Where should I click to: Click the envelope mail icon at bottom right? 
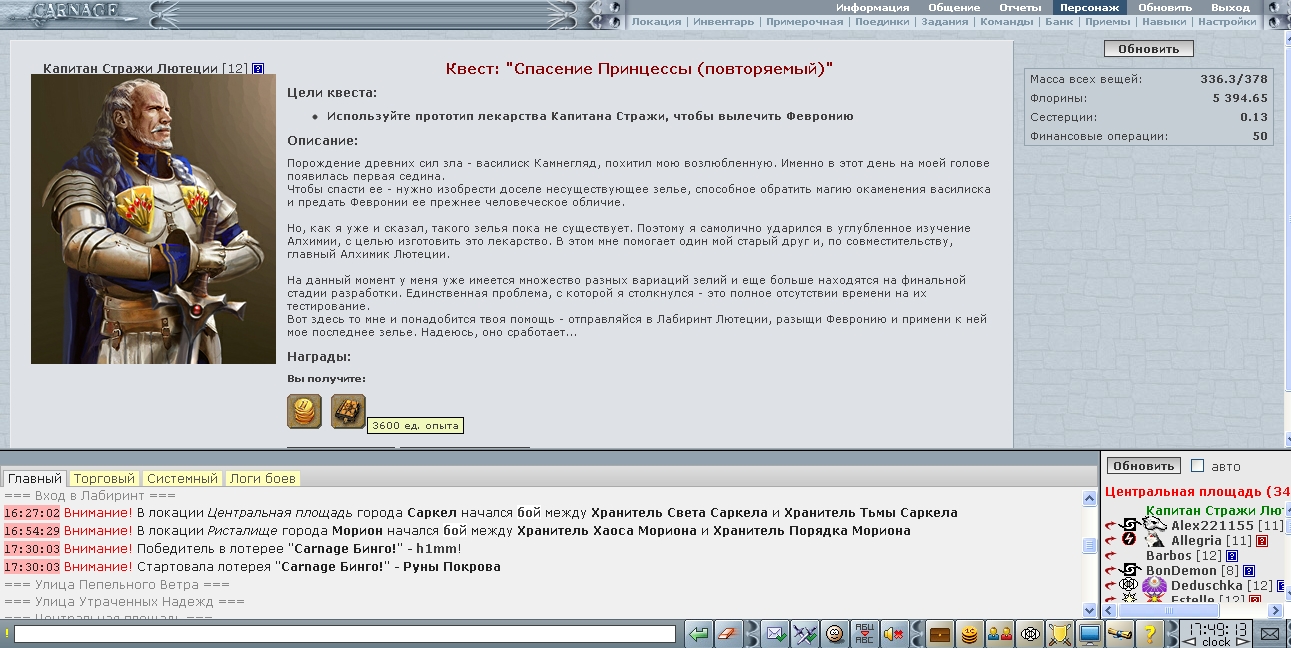click(1269, 633)
